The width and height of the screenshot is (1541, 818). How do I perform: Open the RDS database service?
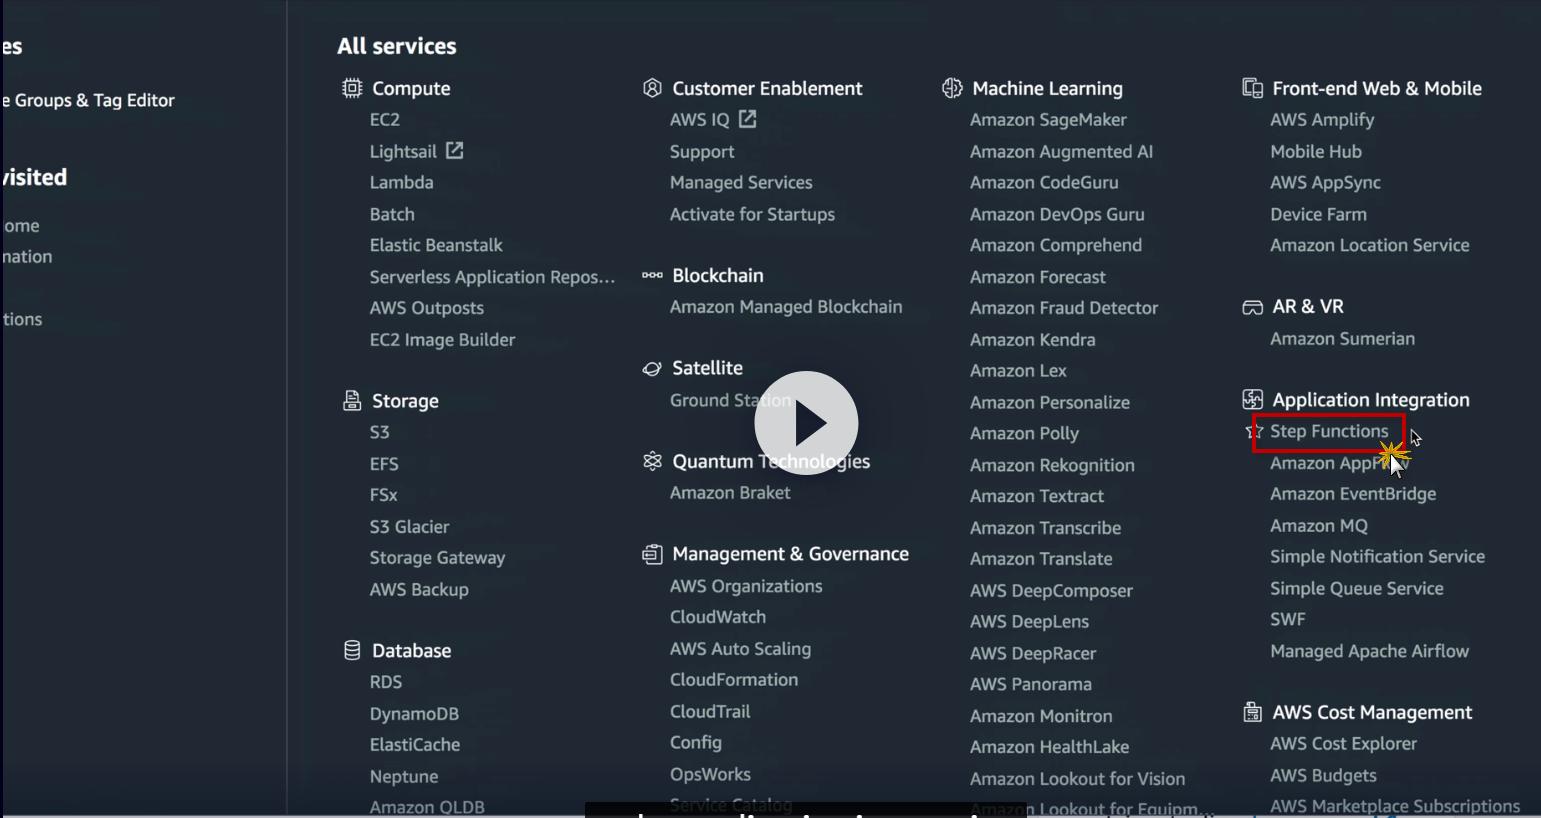pos(386,682)
